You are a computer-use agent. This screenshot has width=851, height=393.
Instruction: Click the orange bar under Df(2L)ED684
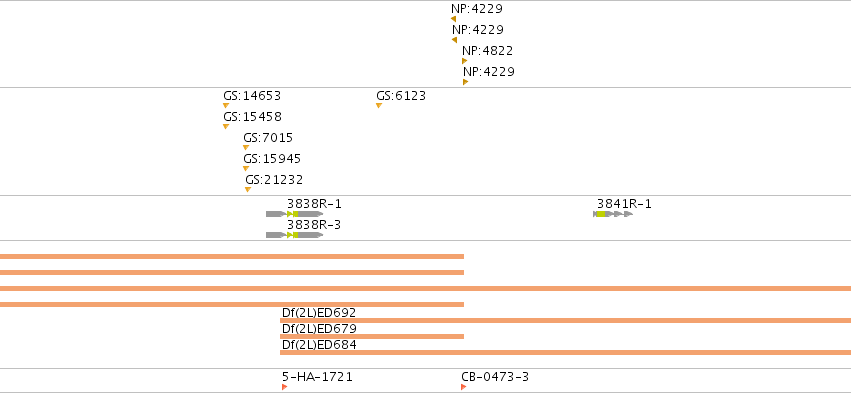[566, 353]
